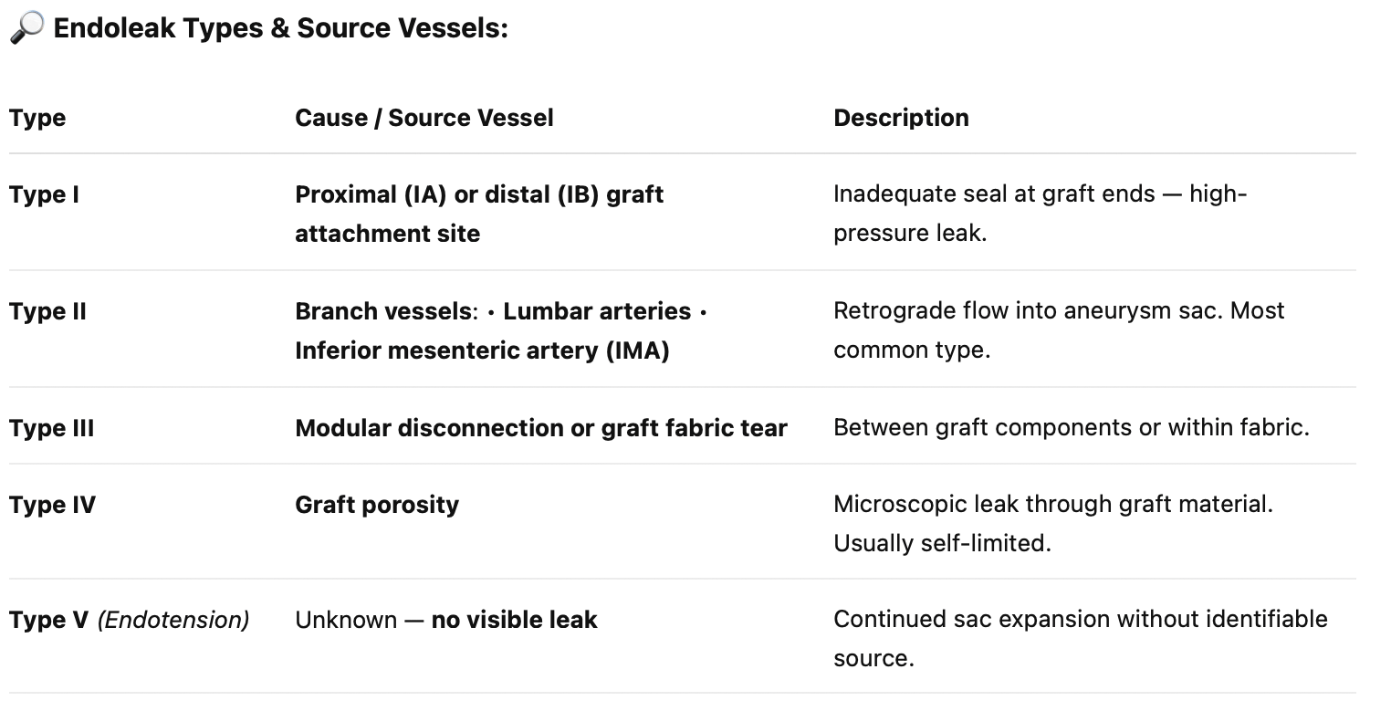Select the 'Type III' row label
Viewport: 1376px width, 726px height.
click(51, 429)
